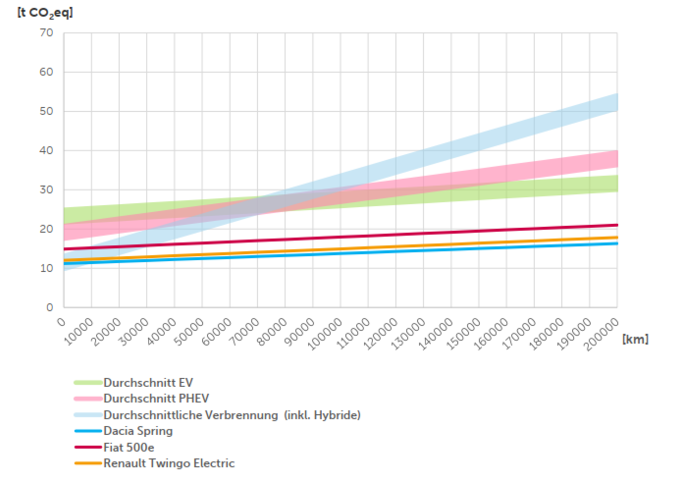This screenshot has width=680, height=483.
Task: Select the legend label 'Renault Twingo Electric'
Action: coord(169,463)
